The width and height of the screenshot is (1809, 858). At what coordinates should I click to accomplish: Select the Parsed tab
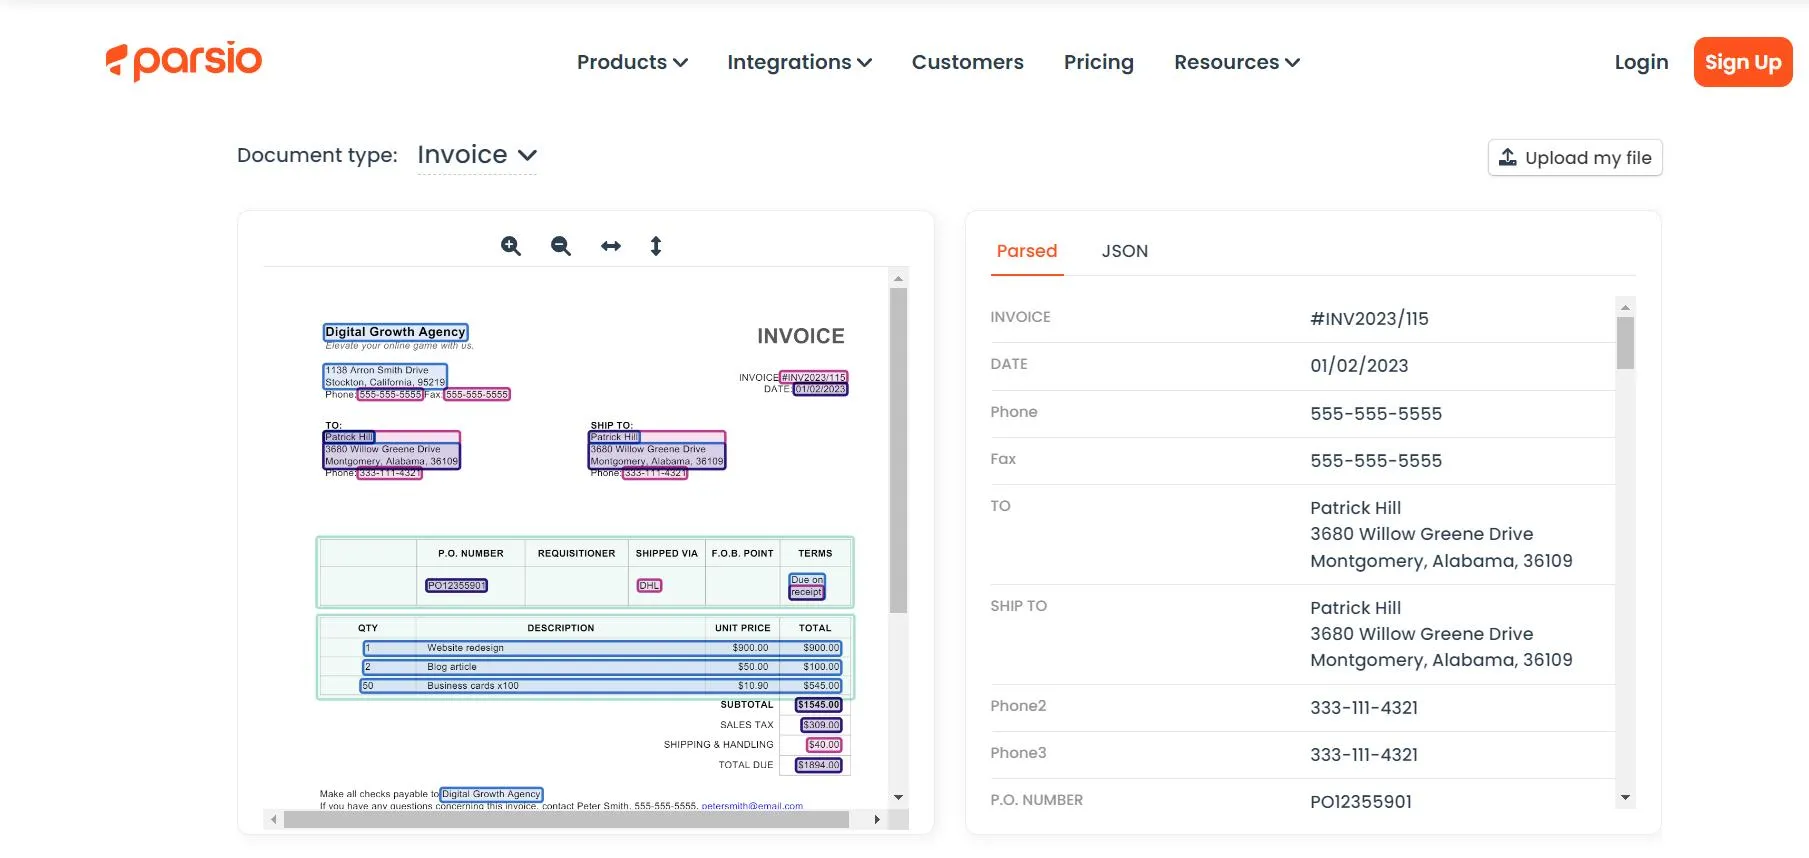tap(1026, 251)
